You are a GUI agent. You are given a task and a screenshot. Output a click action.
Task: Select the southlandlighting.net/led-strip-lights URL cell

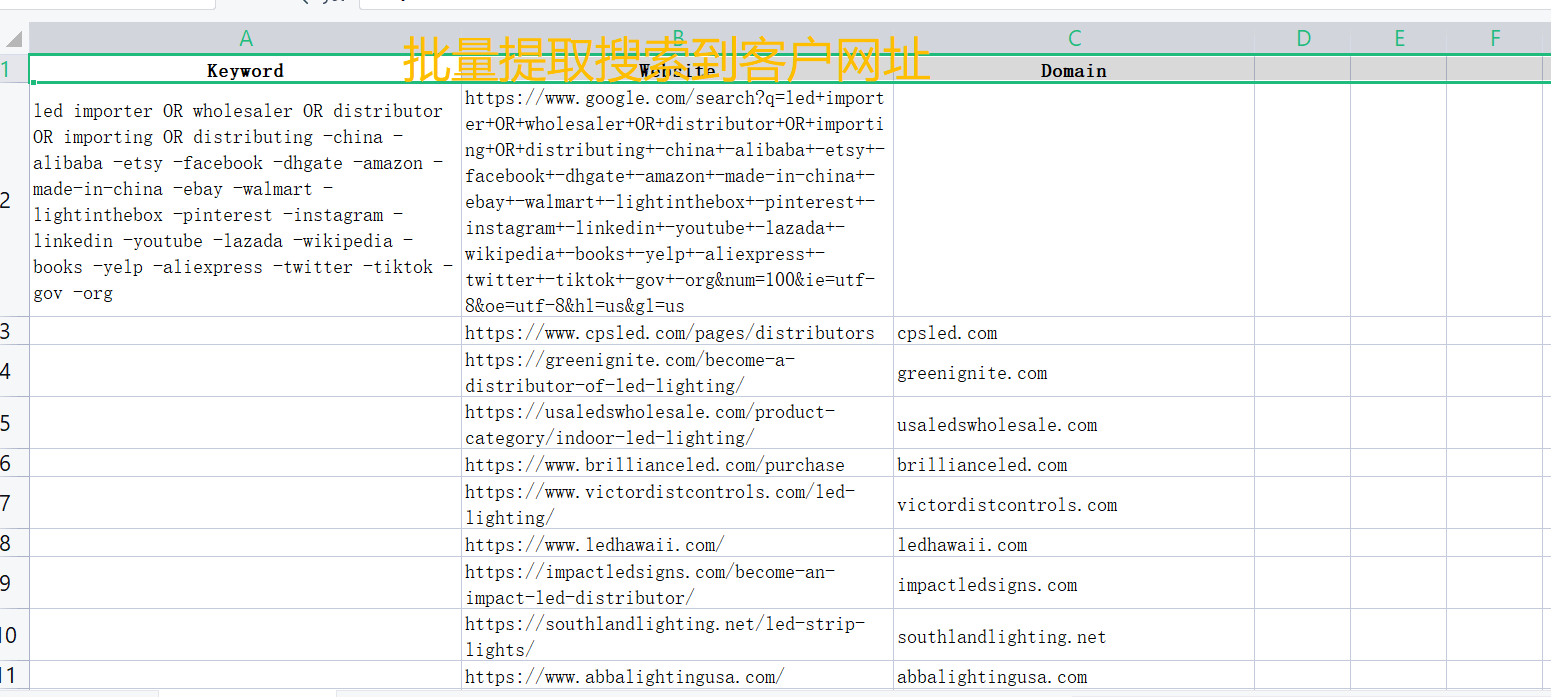click(677, 635)
